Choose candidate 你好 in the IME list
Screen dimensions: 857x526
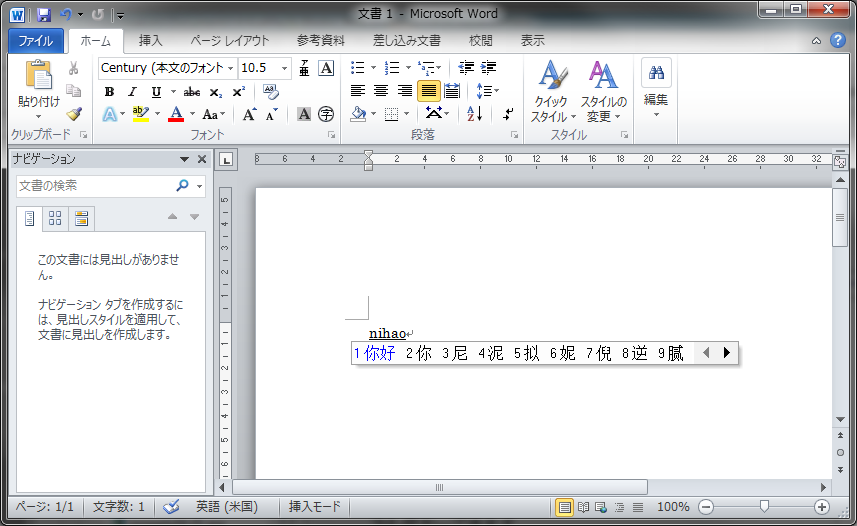point(380,353)
